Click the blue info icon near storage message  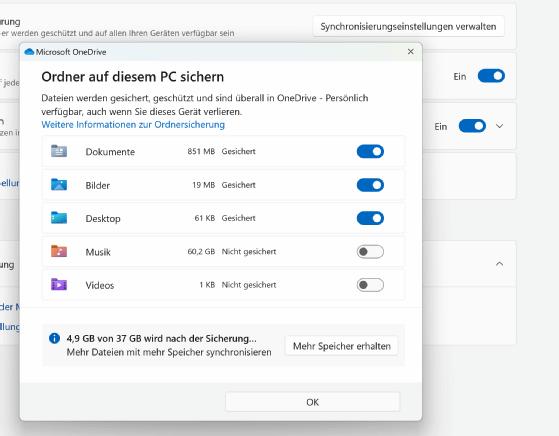pyautogui.click(x=55, y=338)
